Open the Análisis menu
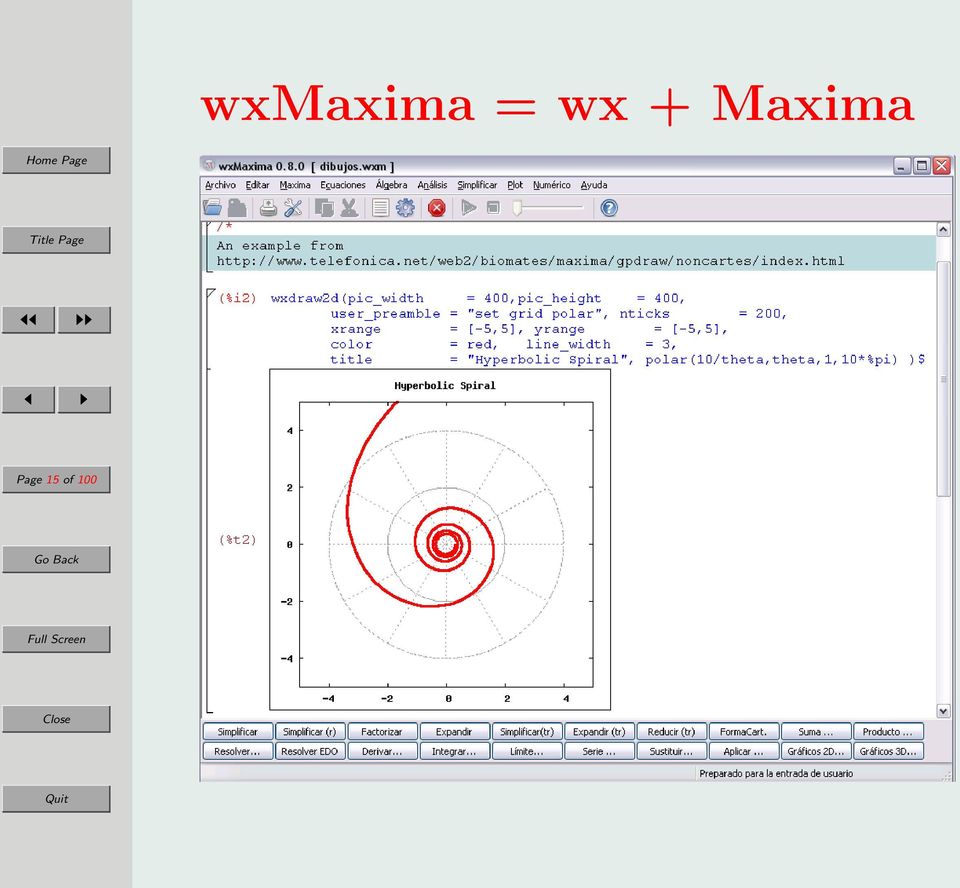Screen dimensions: 960x888 [432, 185]
